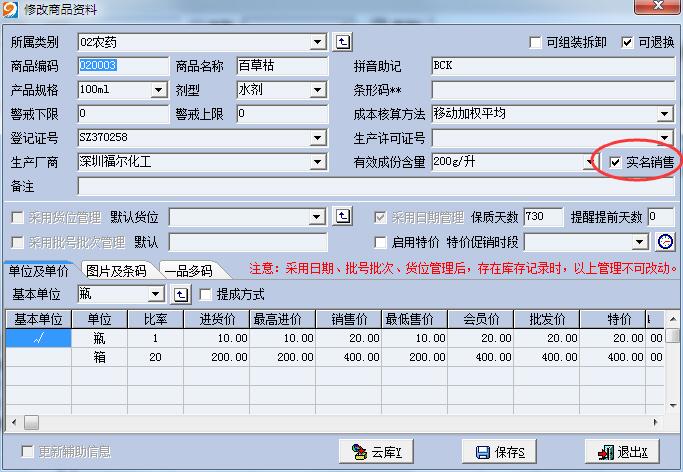Click the 云库 button
683x472 pixels.
[377, 452]
